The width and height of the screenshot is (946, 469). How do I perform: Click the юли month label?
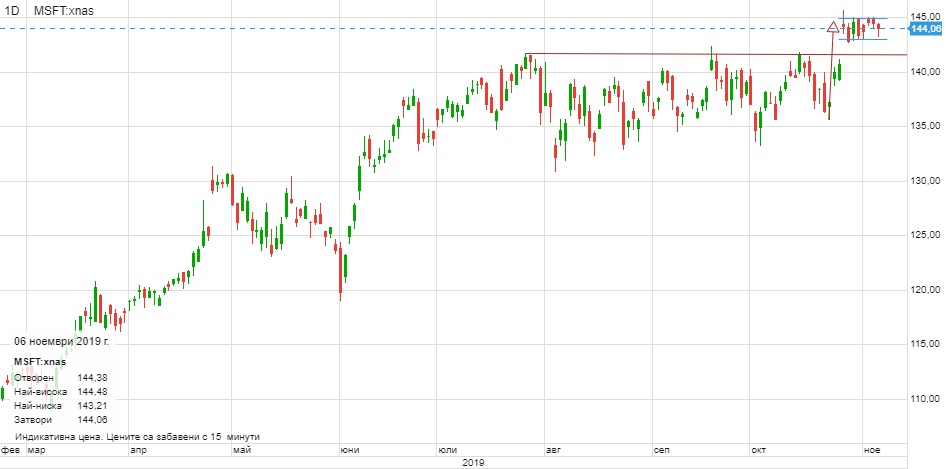tap(447, 450)
